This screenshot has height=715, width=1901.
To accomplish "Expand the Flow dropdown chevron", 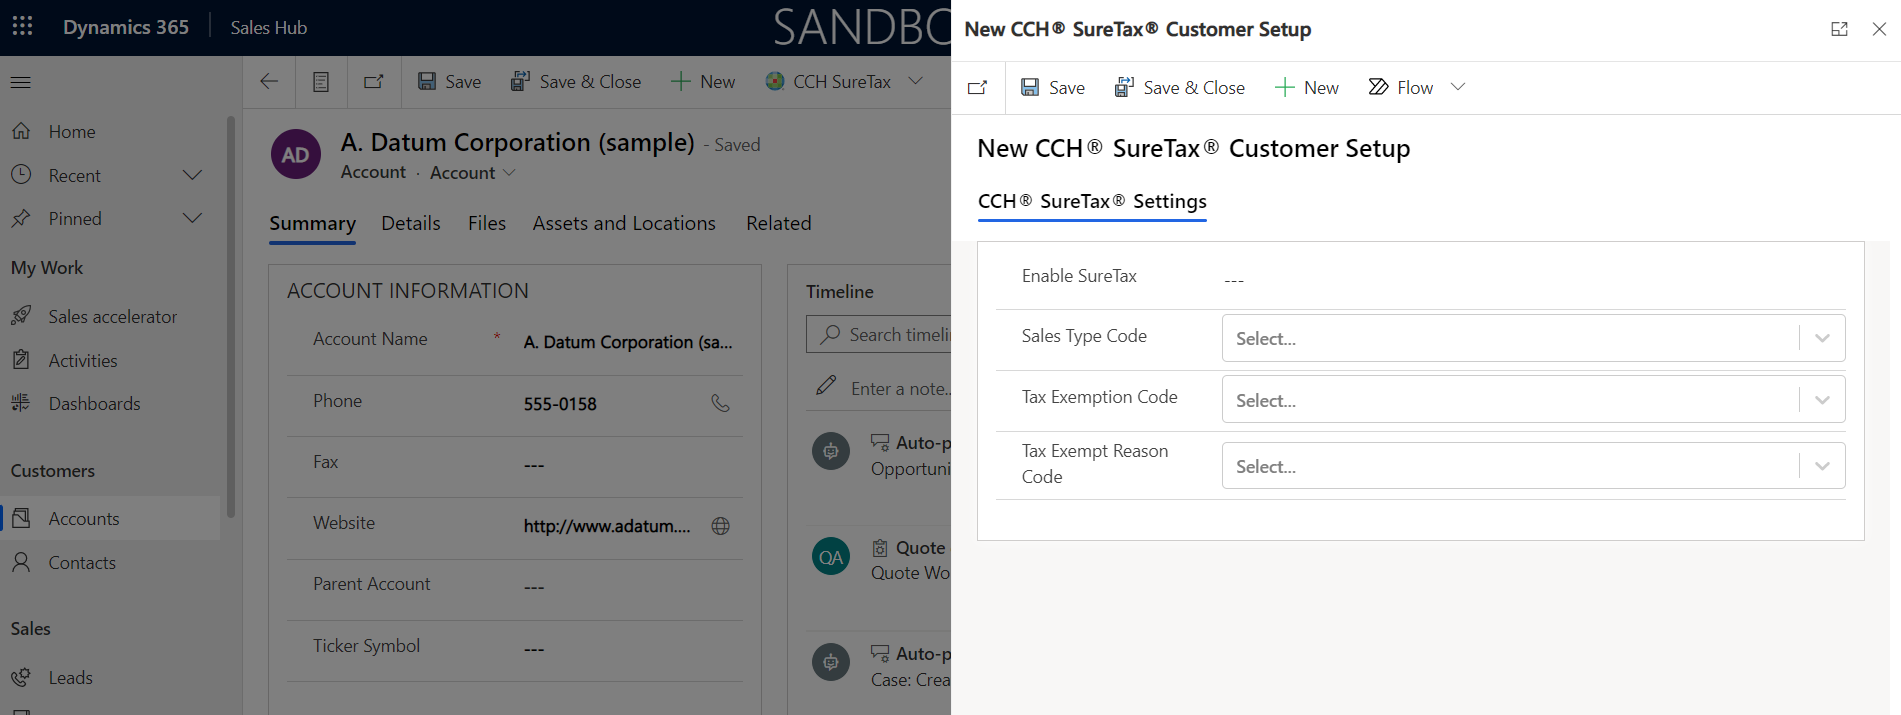I will [1458, 87].
